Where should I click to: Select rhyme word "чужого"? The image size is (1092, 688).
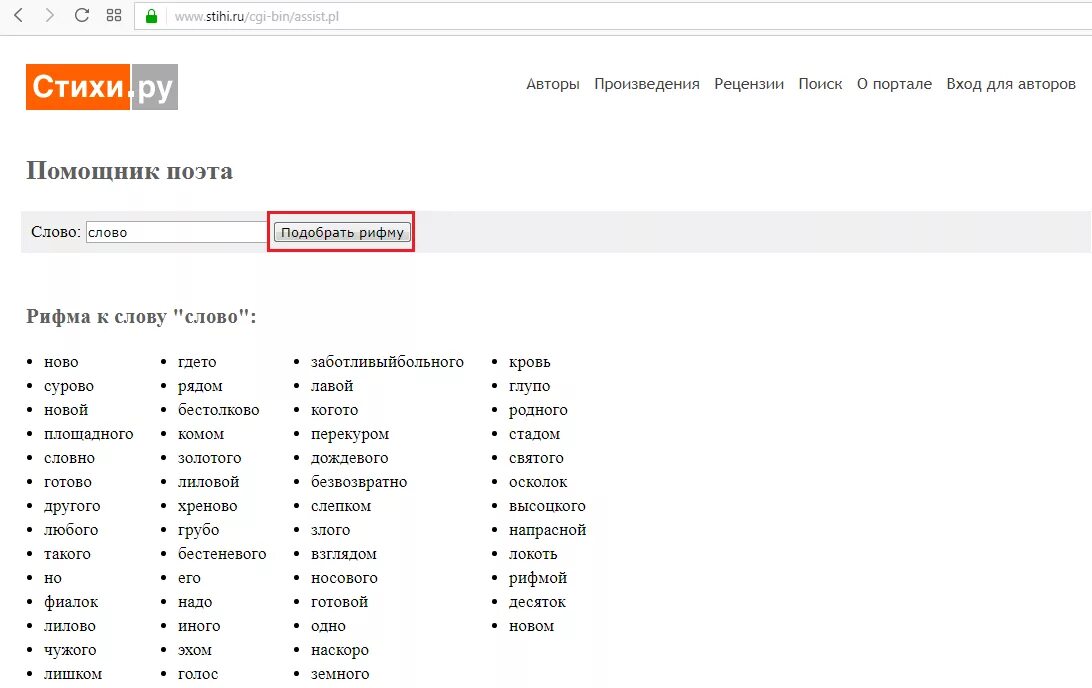(x=70, y=650)
